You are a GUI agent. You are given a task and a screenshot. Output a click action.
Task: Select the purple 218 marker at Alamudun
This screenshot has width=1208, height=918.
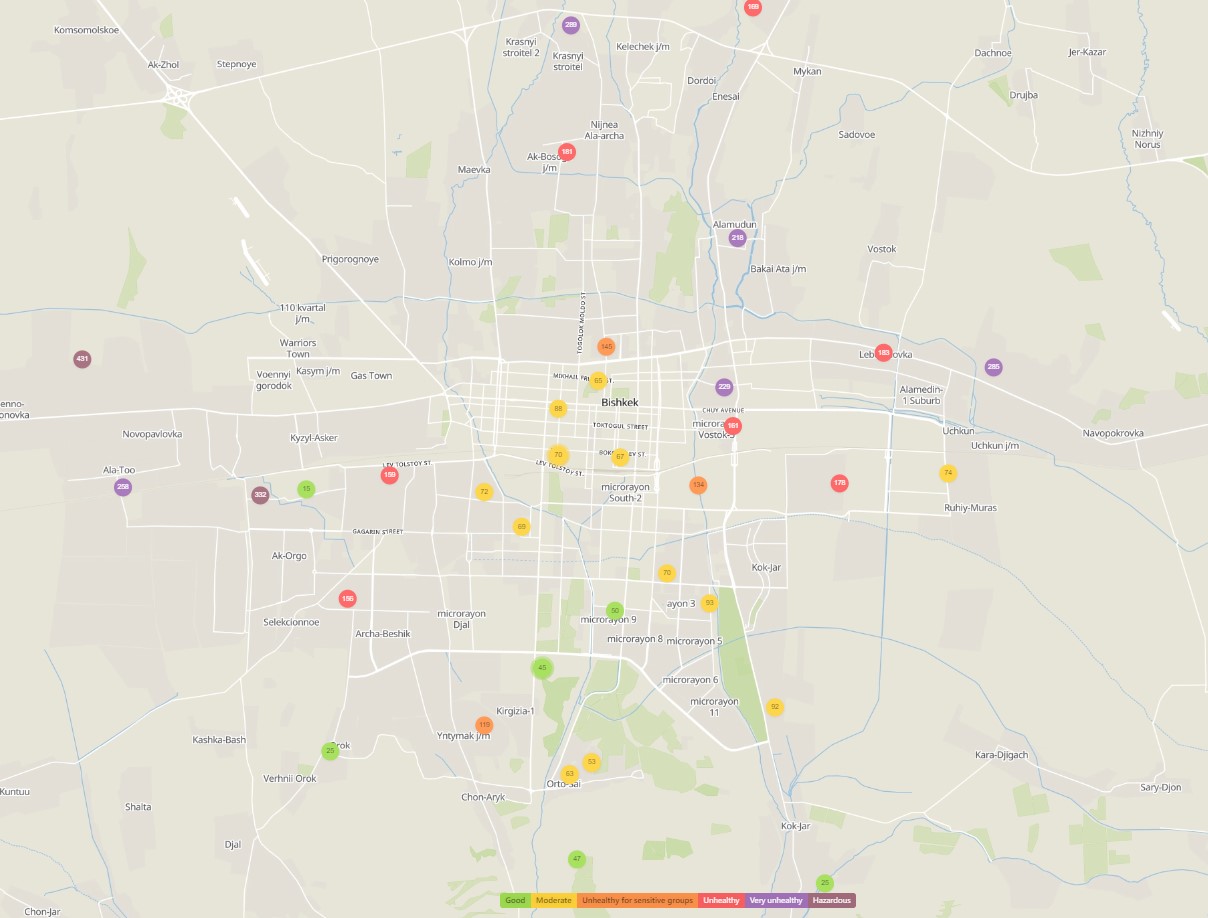click(737, 238)
